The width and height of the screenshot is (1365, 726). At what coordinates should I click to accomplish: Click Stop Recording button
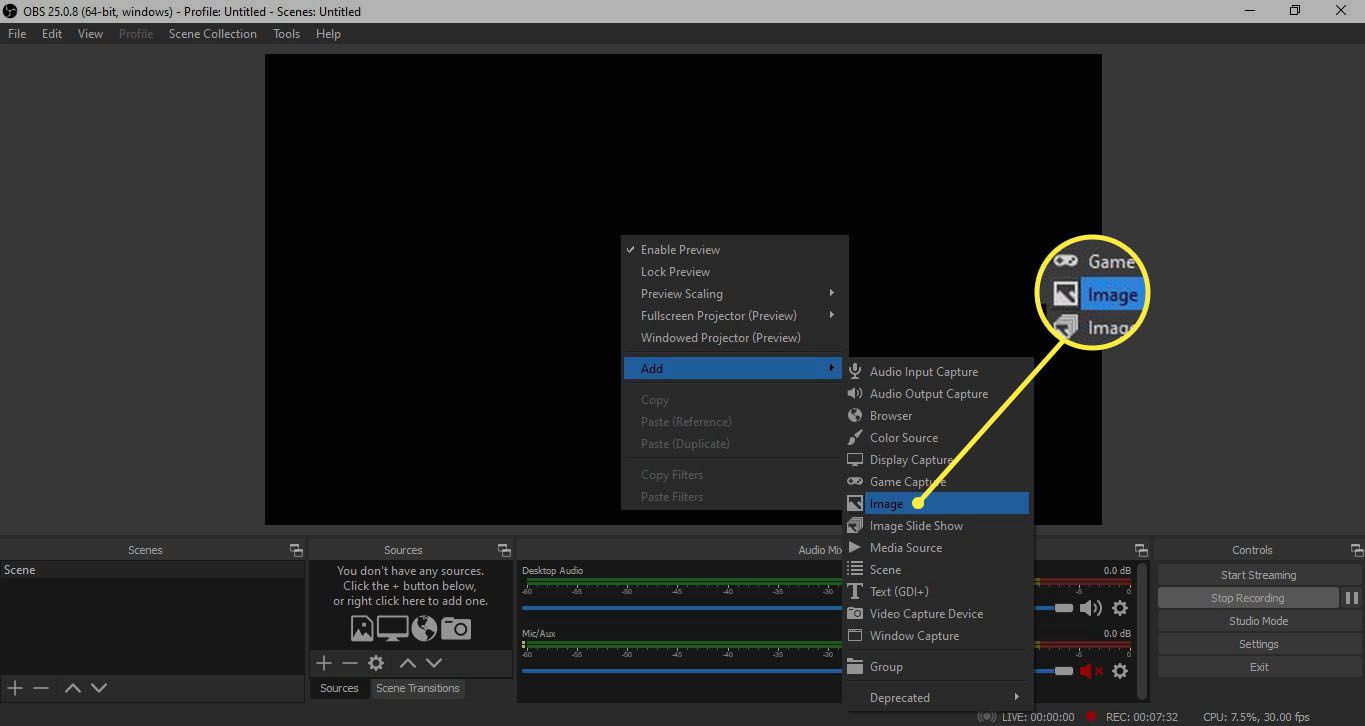click(1248, 598)
